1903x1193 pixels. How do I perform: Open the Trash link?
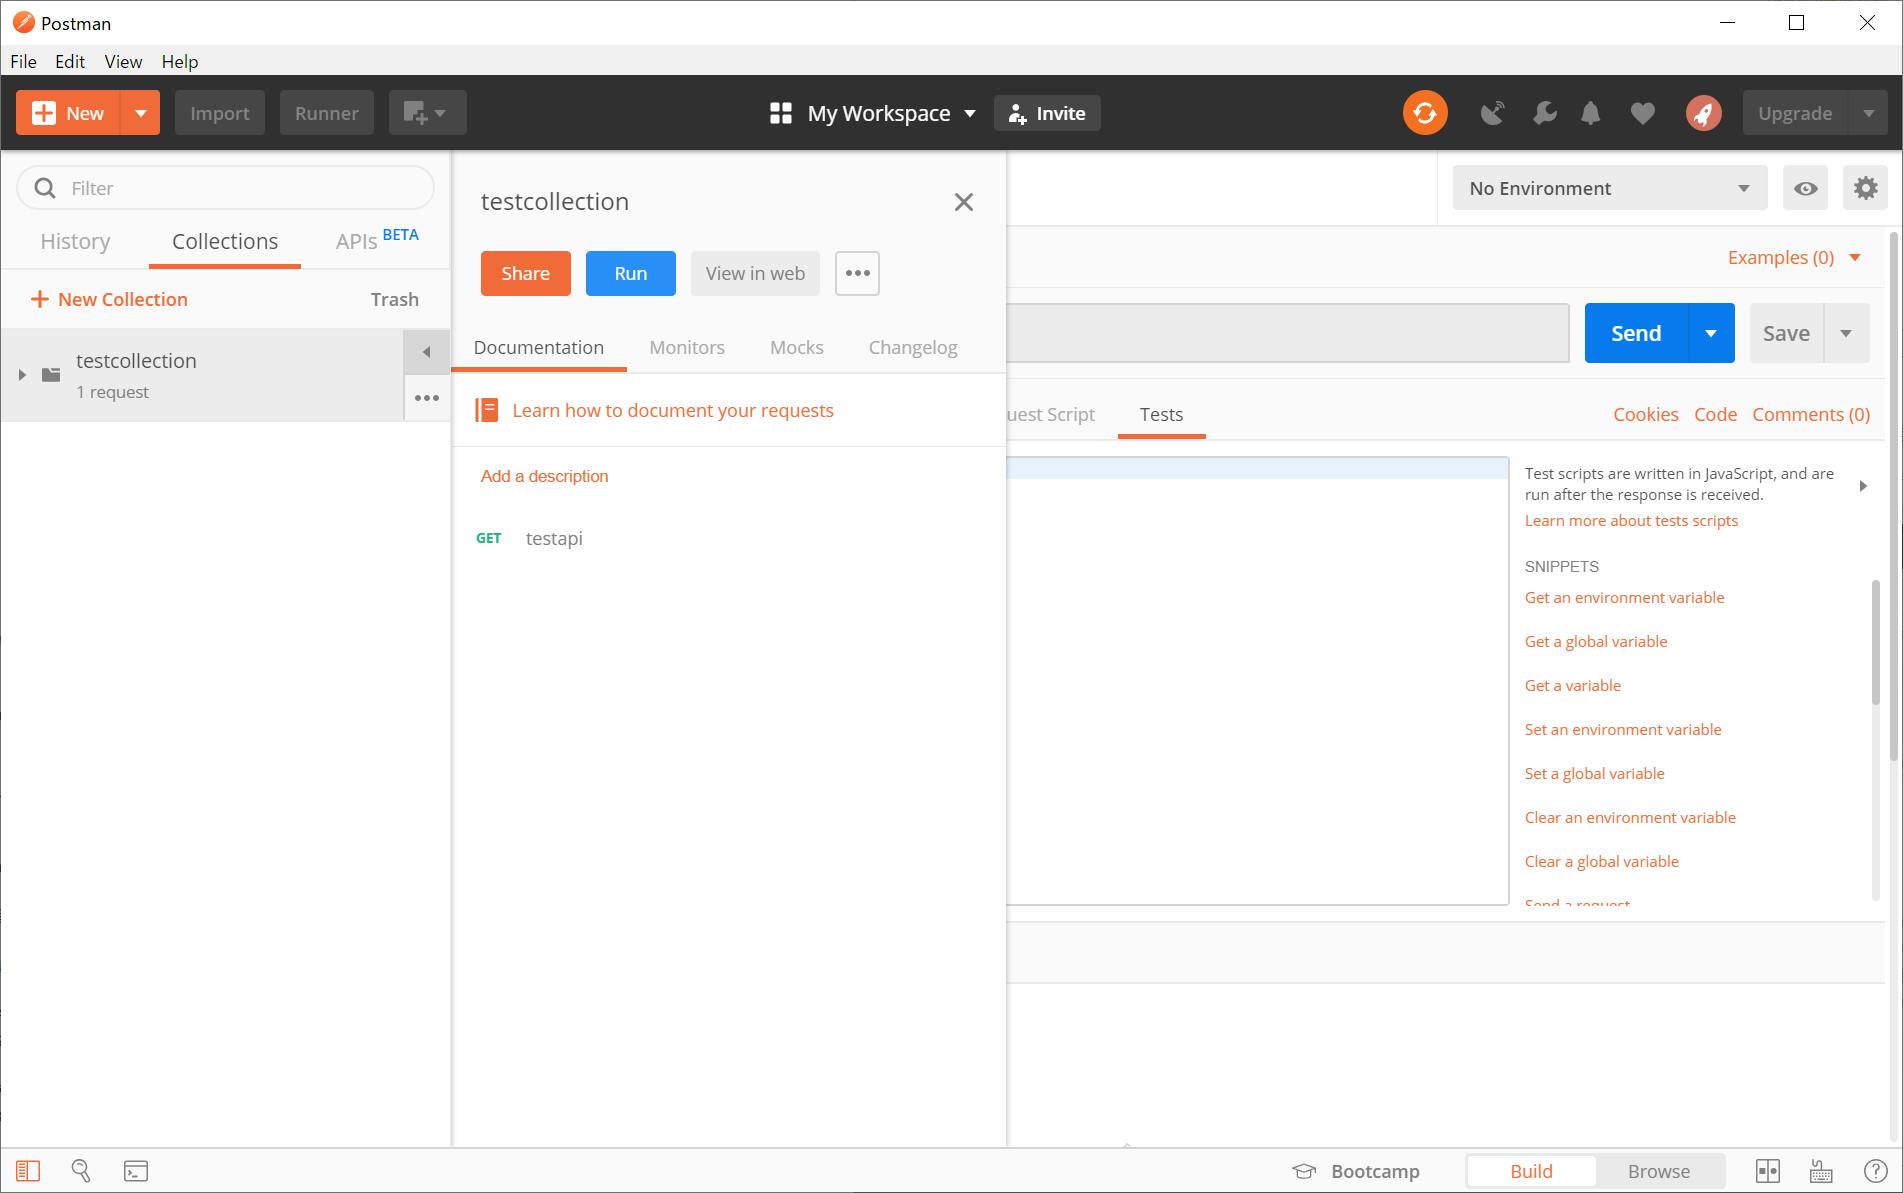(x=394, y=299)
